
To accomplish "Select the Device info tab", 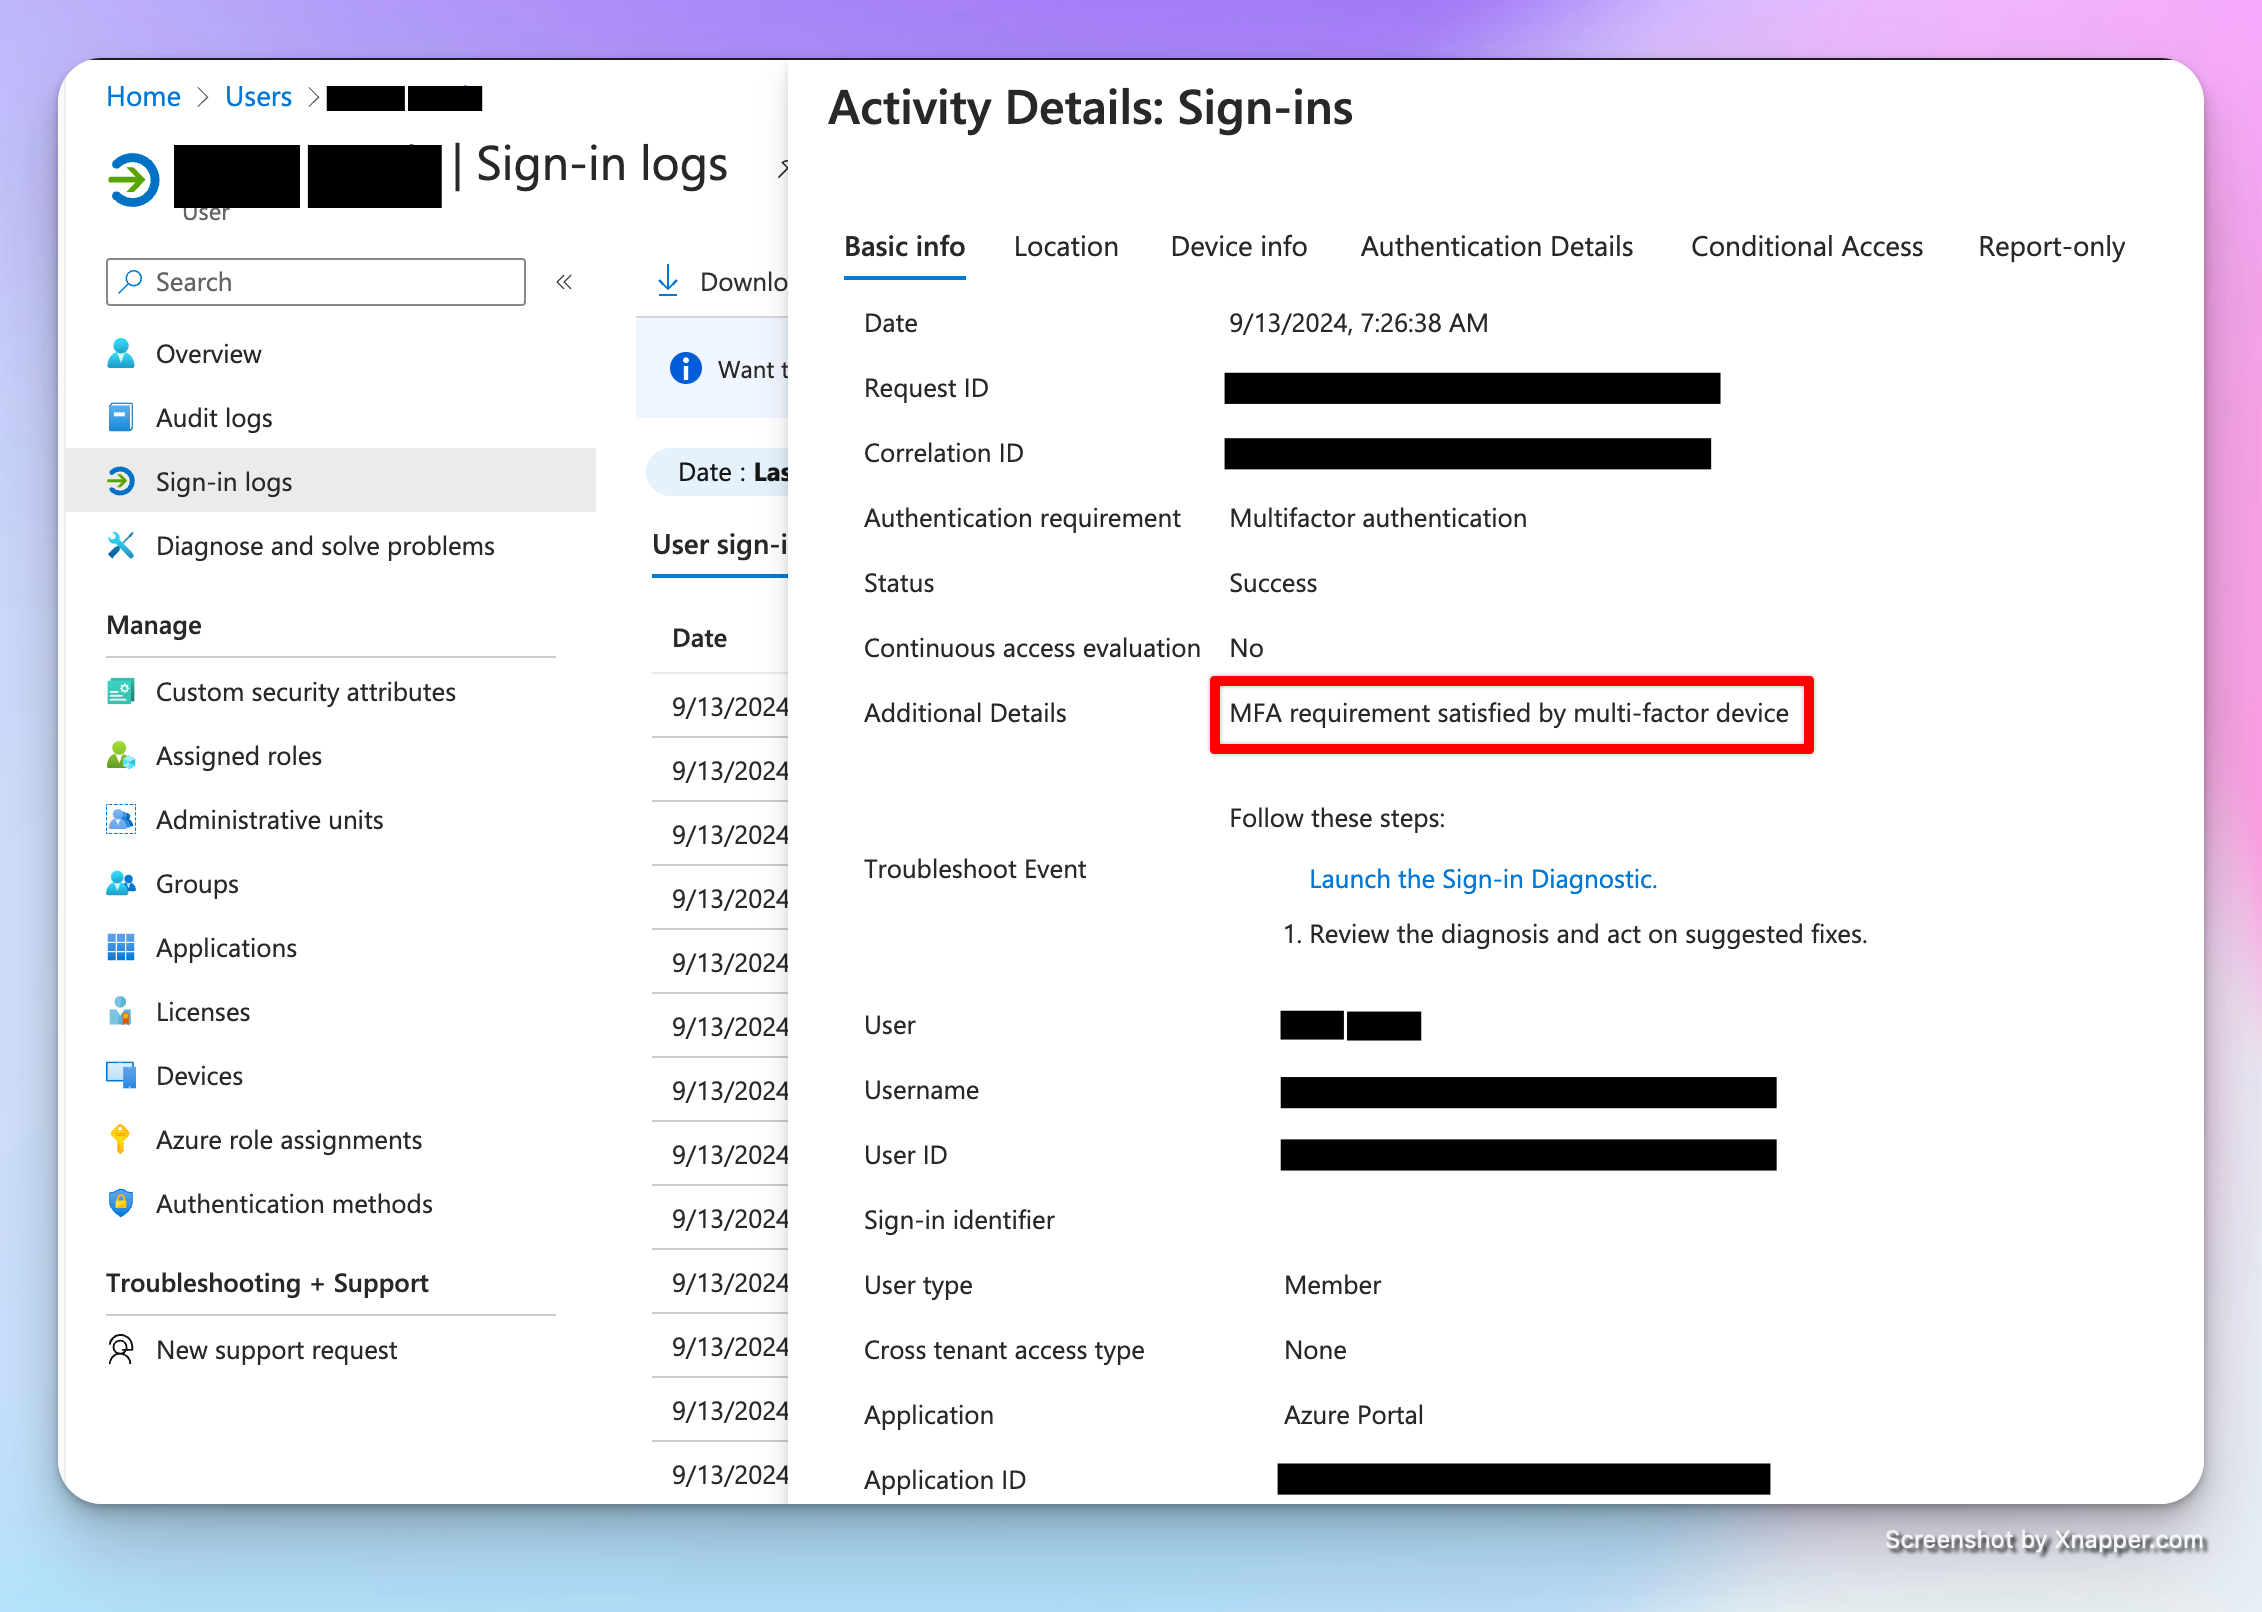I will pos(1238,247).
